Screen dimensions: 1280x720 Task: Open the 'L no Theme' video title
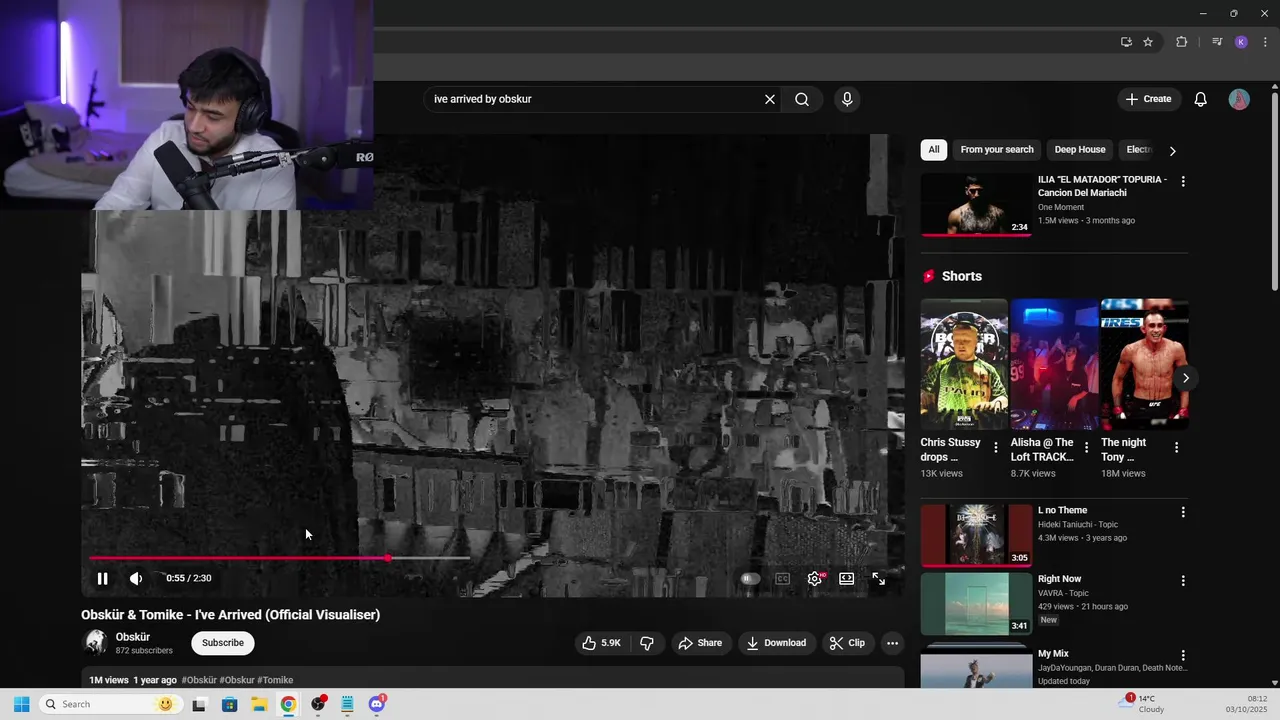coord(1062,510)
